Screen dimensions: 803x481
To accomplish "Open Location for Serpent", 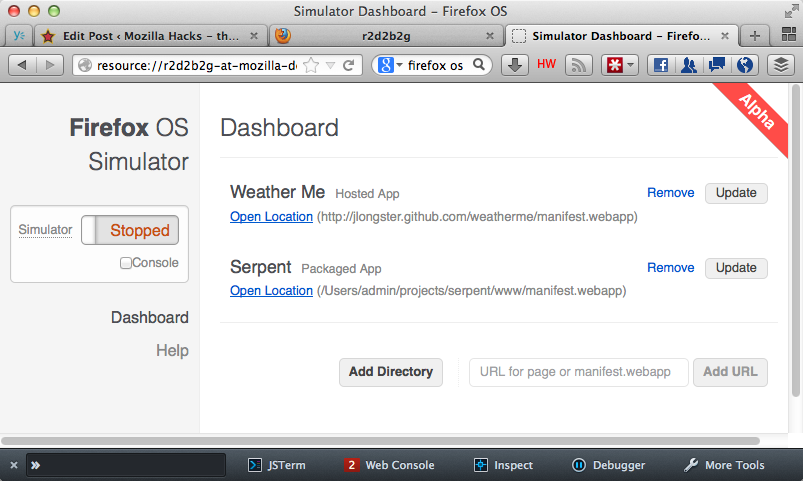I will tap(271, 290).
